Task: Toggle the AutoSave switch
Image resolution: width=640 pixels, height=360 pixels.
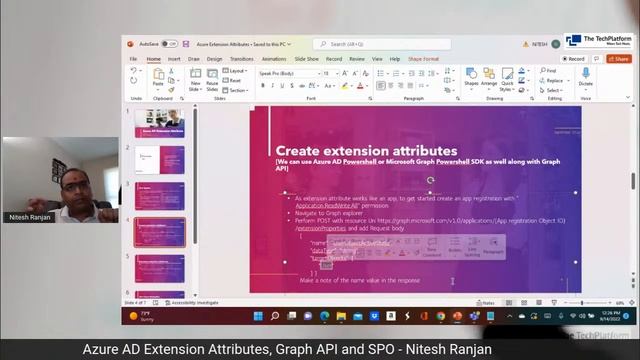Action: (x=169, y=44)
